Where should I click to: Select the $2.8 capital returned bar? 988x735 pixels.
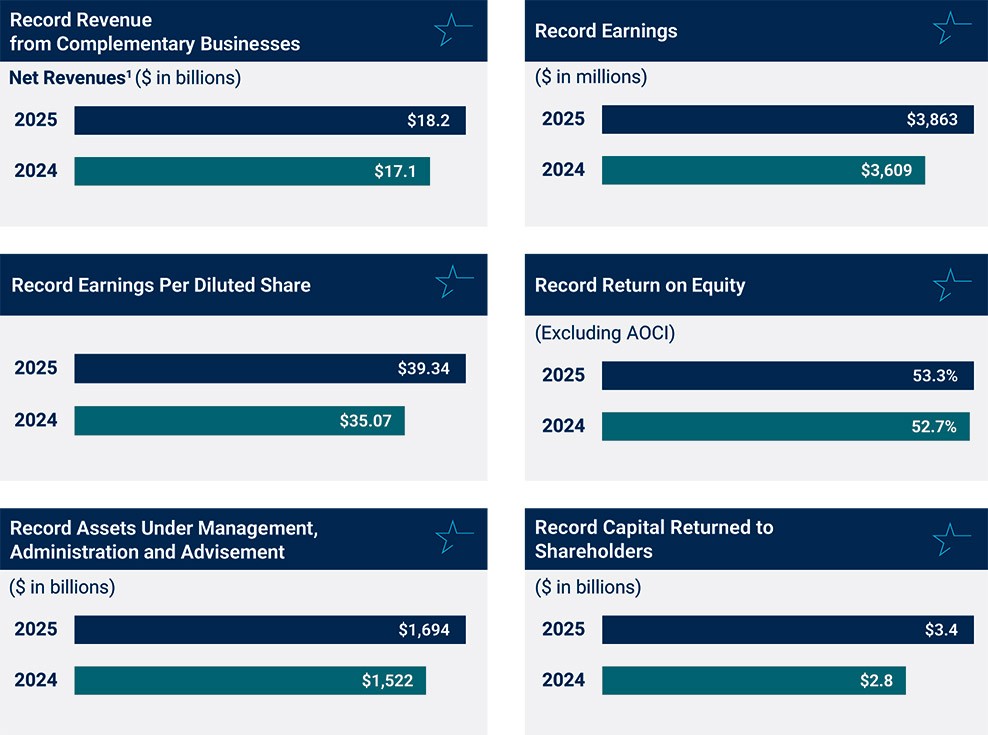point(753,680)
